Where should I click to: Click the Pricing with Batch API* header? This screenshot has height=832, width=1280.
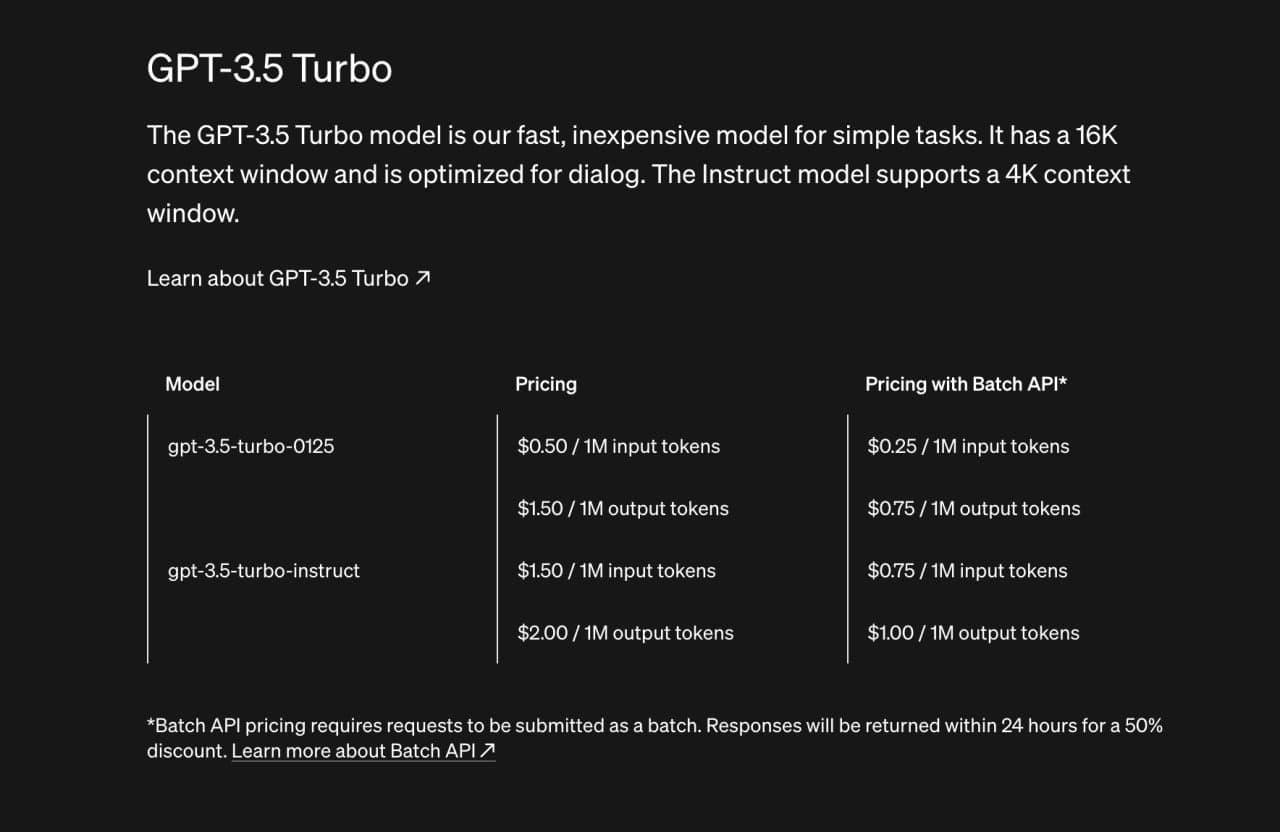pos(966,384)
